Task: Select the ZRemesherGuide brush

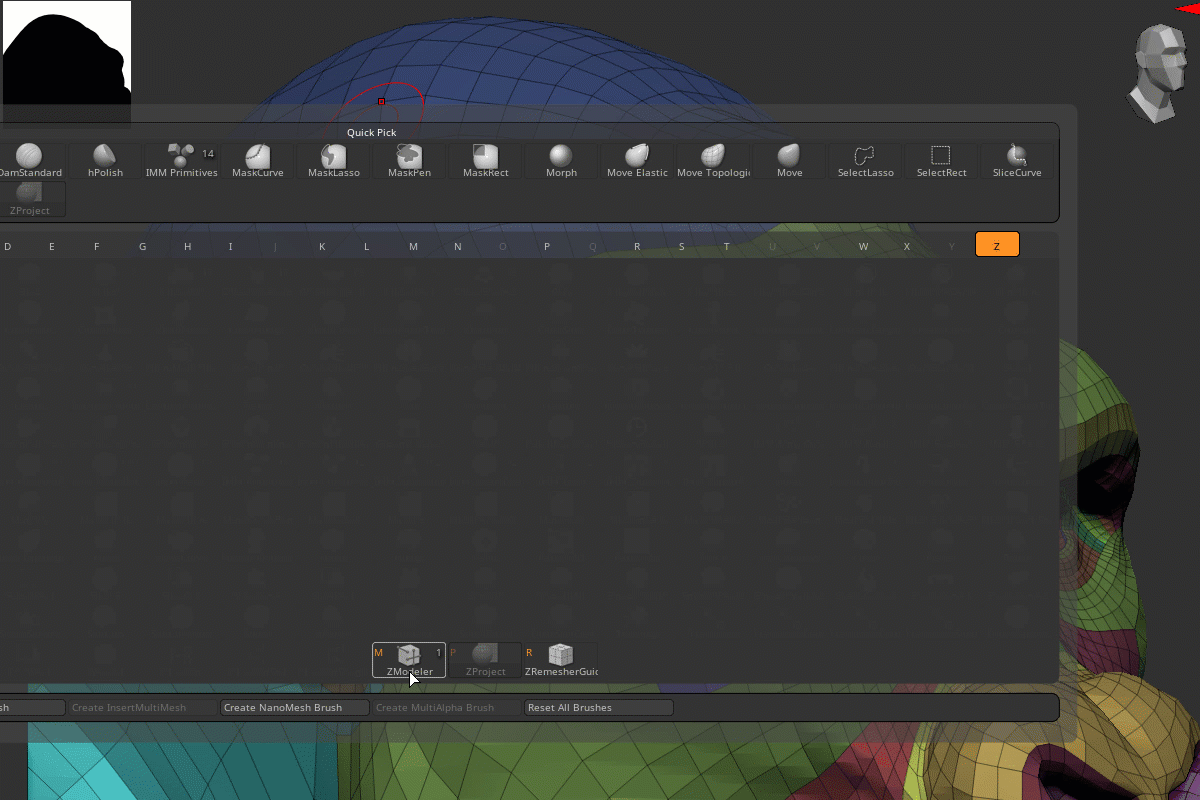Action: [561, 660]
